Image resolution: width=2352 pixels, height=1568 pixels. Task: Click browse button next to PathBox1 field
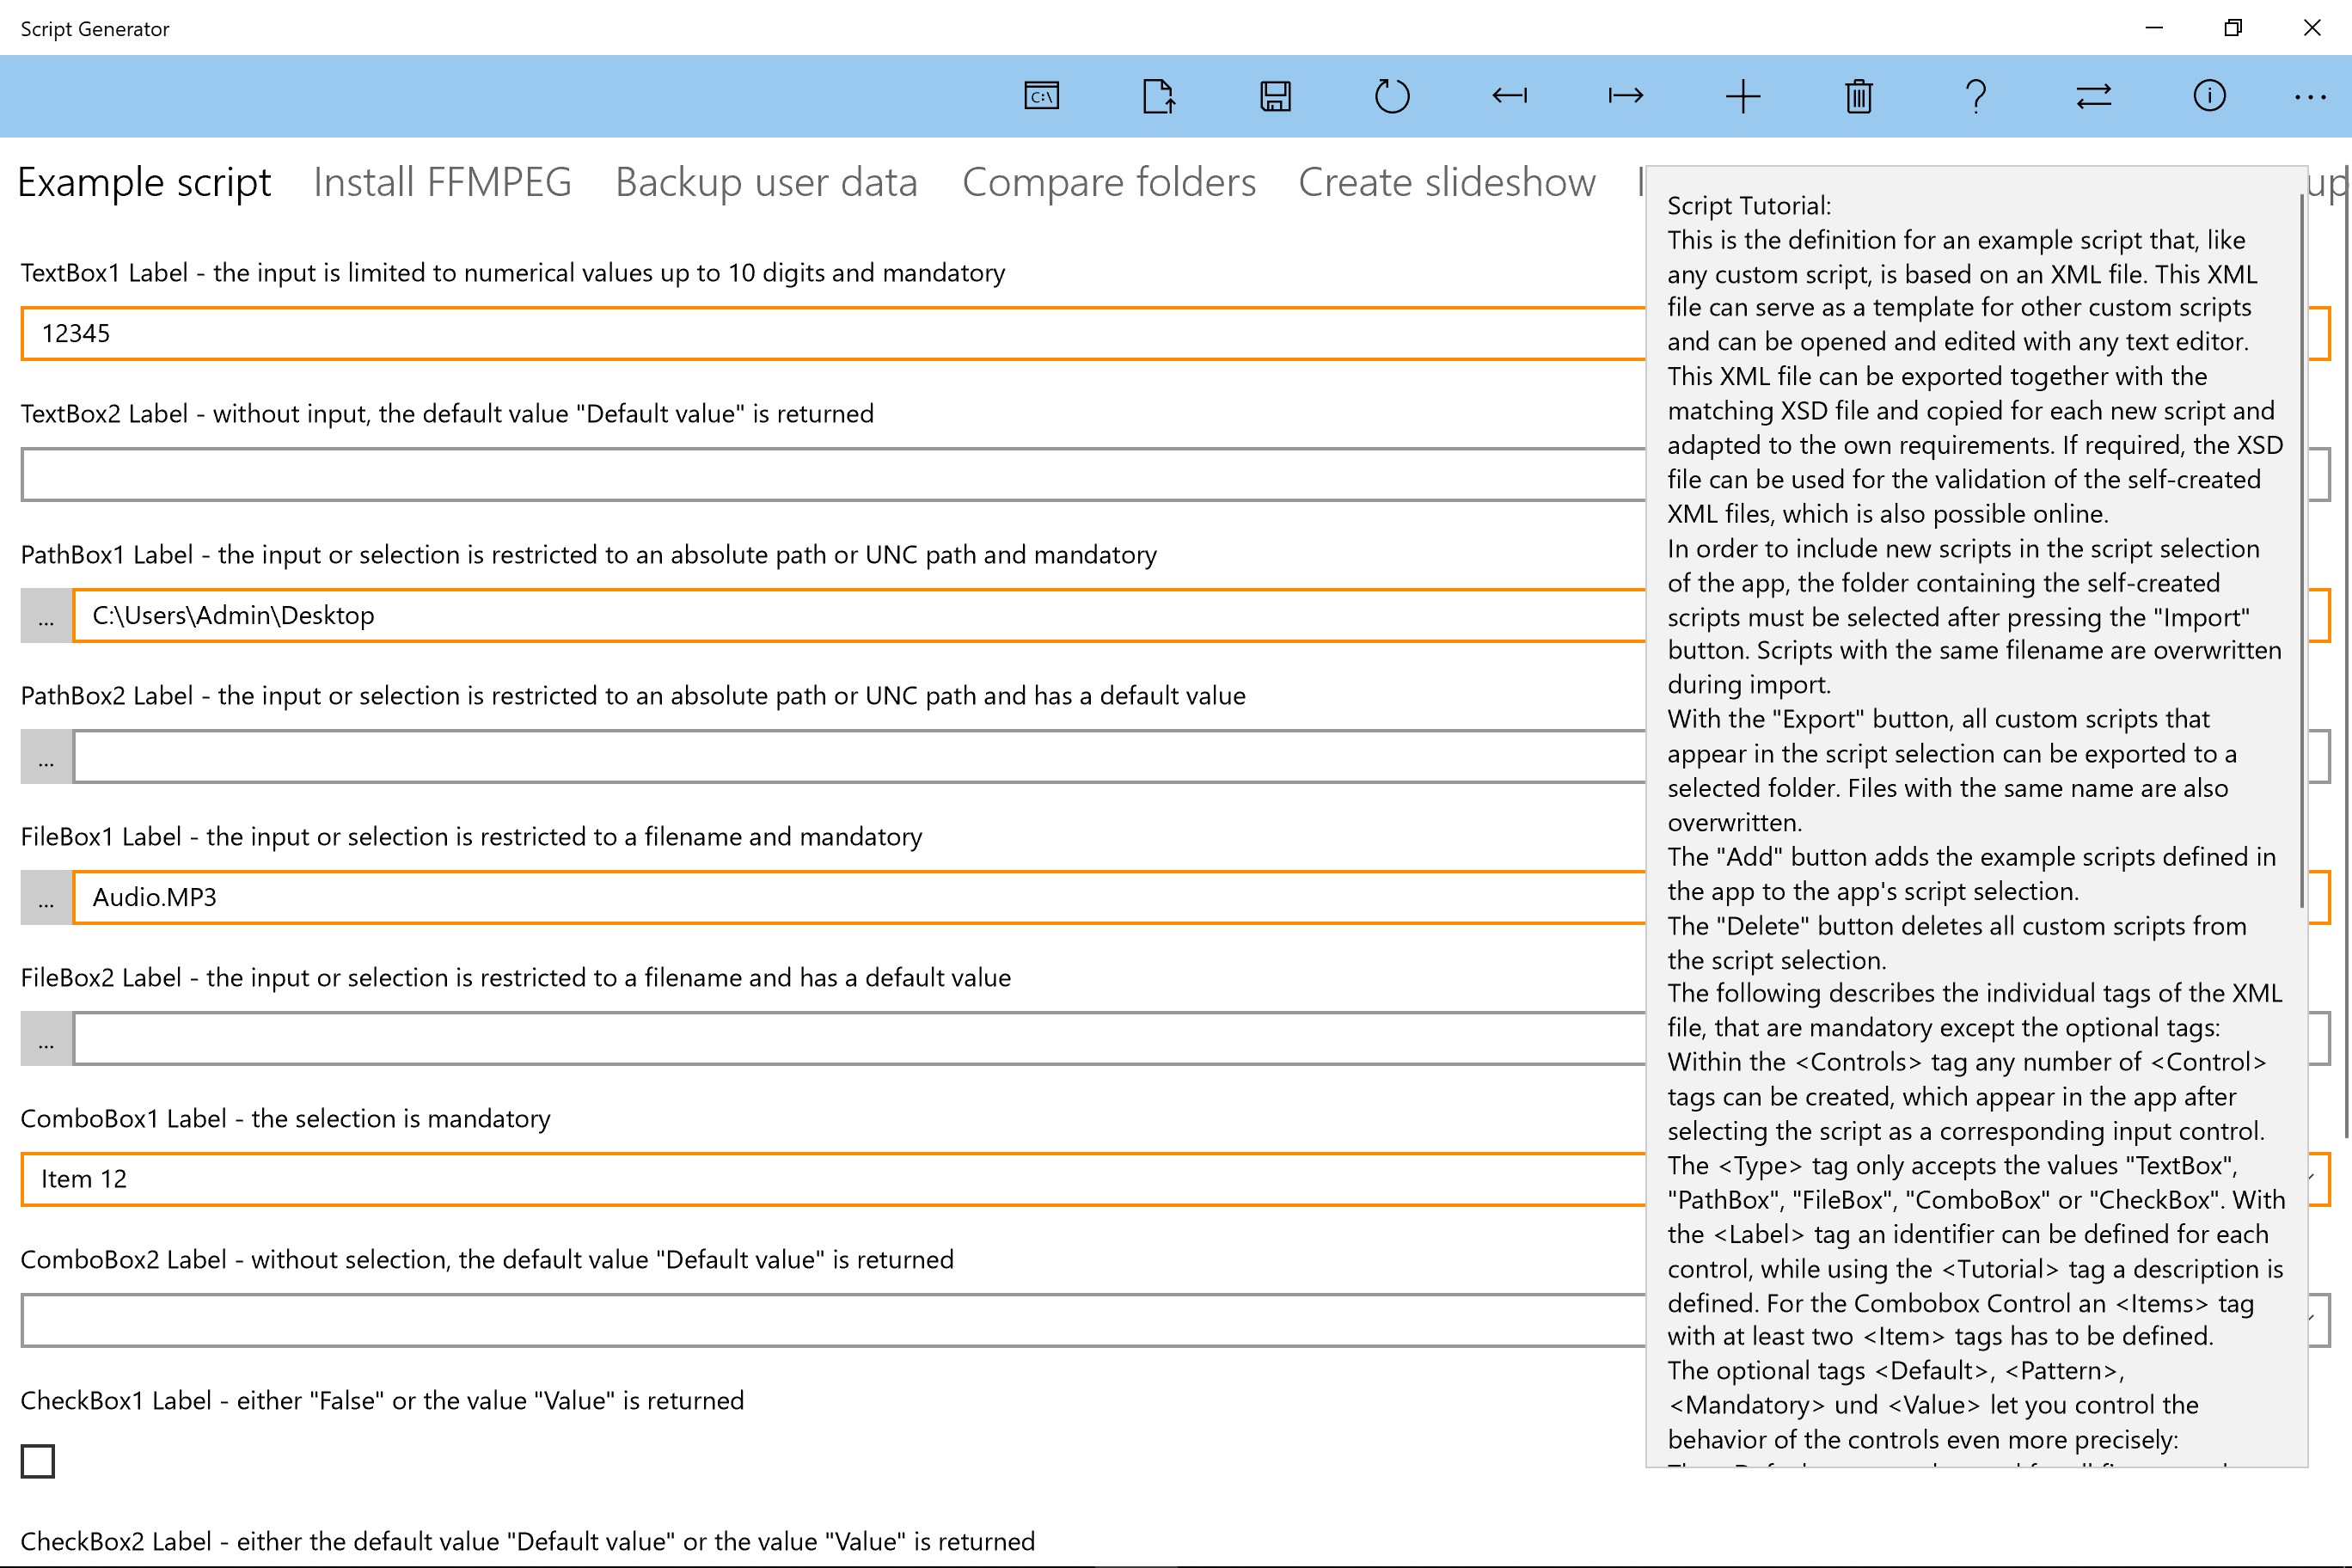pyautogui.click(x=46, y=616)
